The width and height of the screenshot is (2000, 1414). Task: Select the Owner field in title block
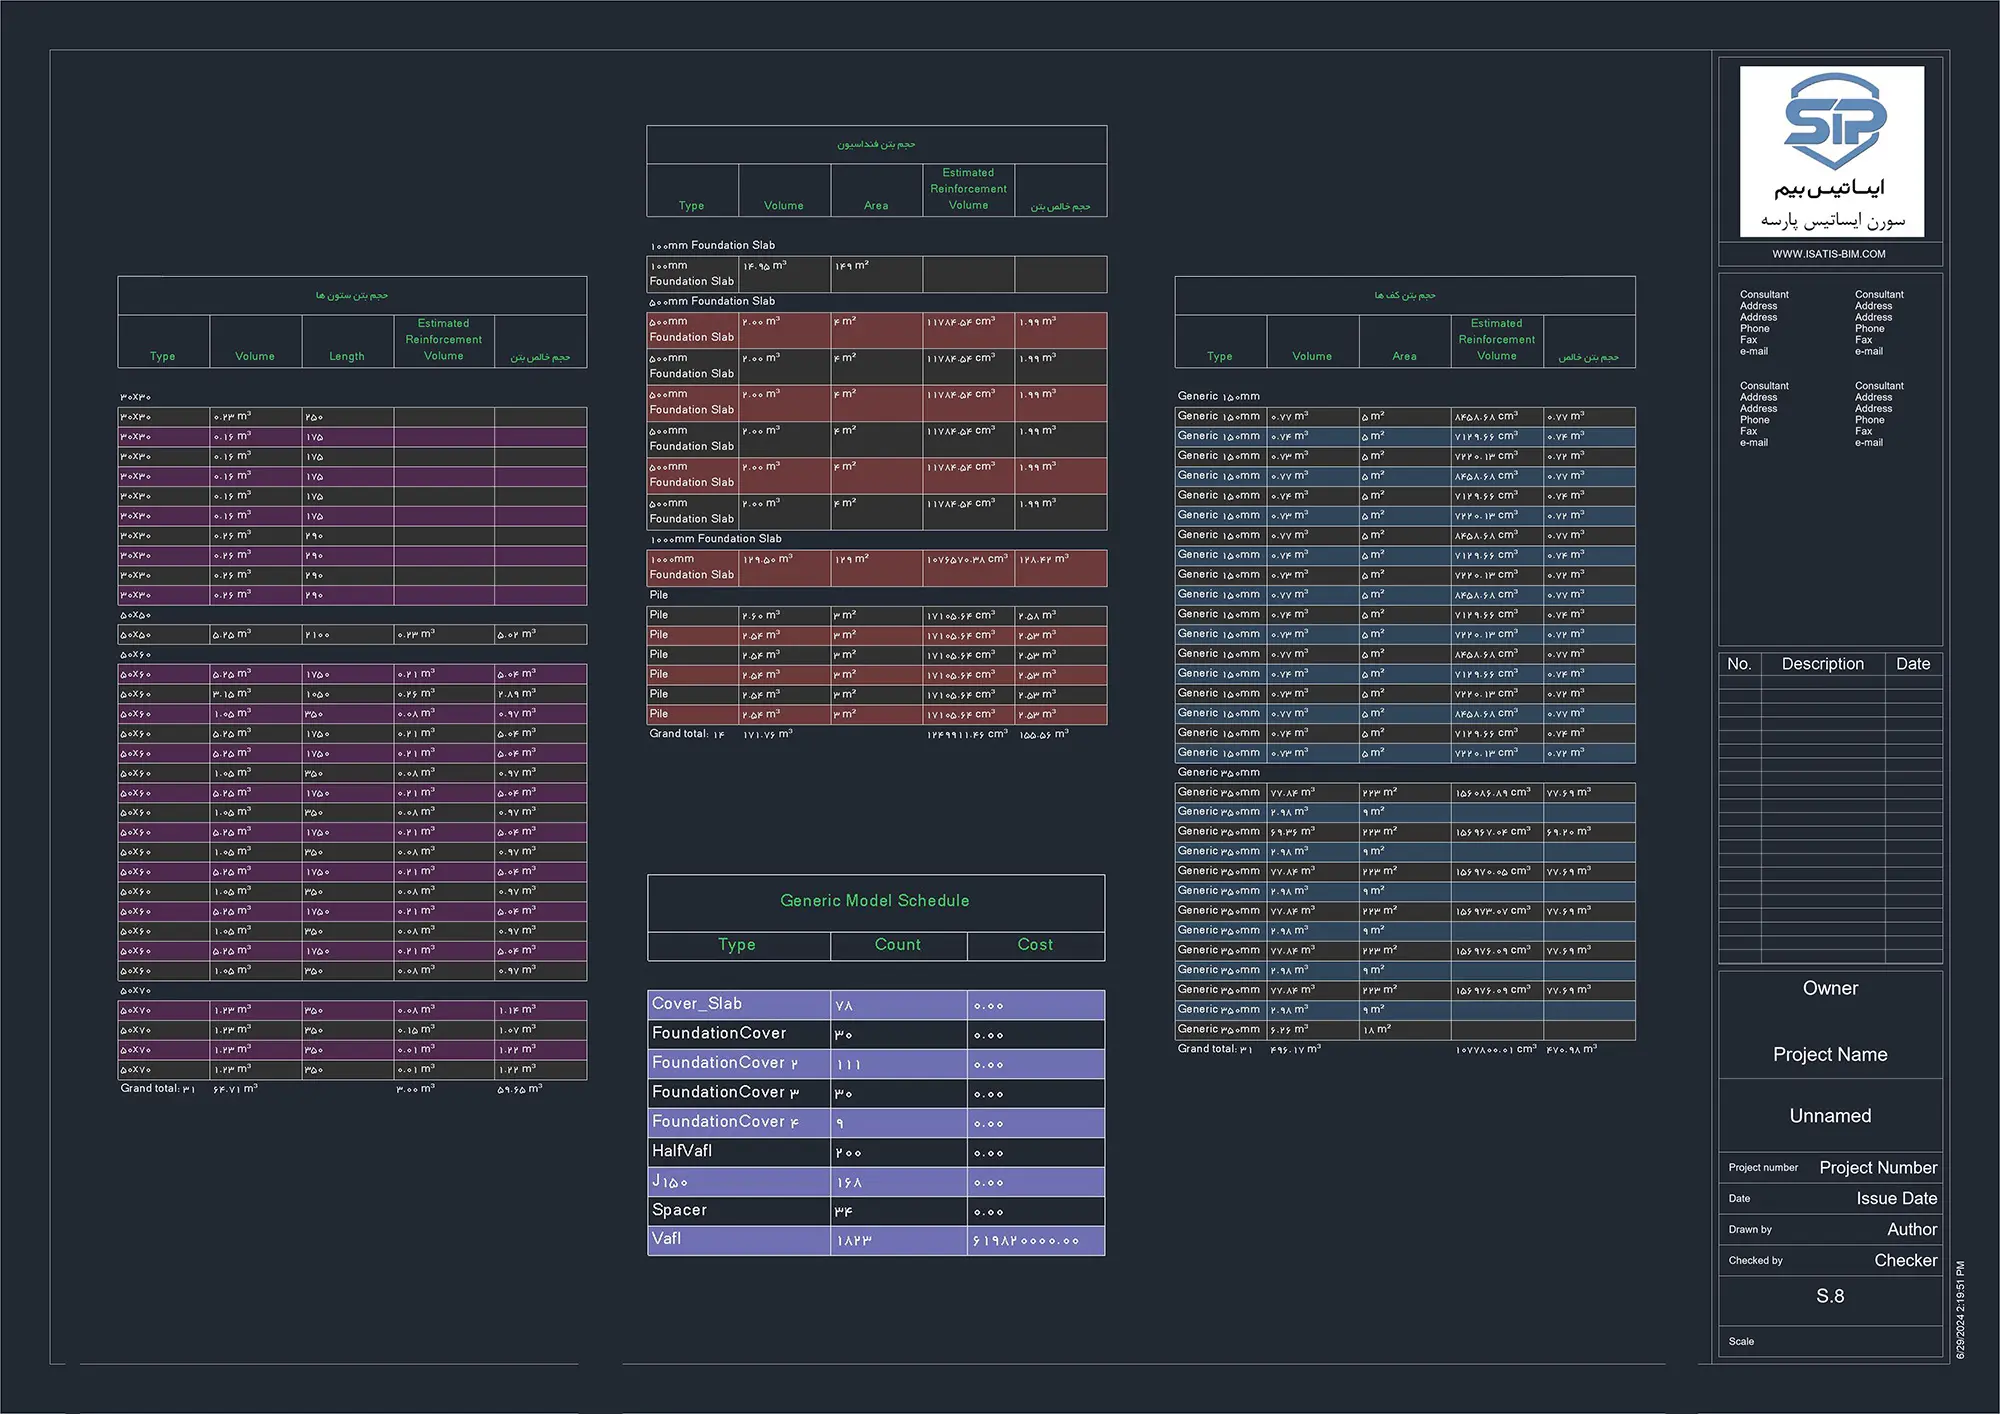[x=1830, y=988]
